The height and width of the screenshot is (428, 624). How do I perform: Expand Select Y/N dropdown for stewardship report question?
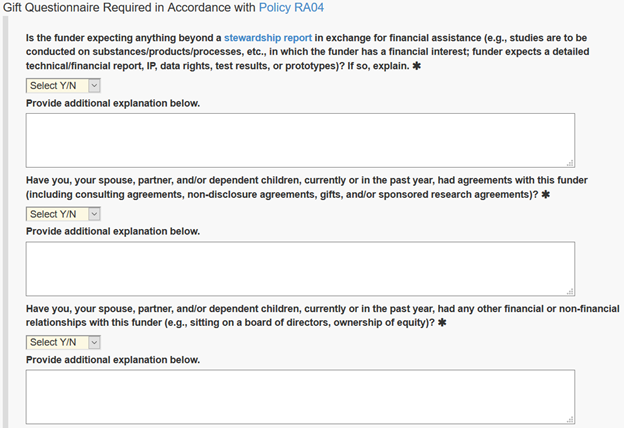pos(63,86)
